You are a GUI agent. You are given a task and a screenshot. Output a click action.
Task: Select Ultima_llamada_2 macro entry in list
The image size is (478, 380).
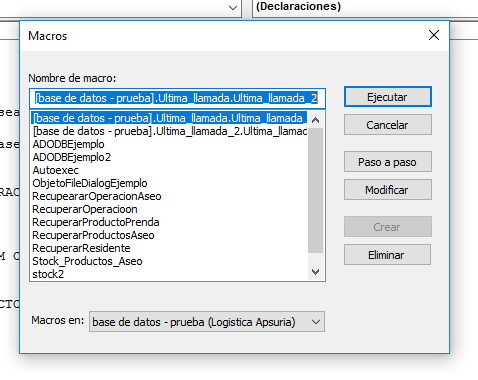pos(169,131)
